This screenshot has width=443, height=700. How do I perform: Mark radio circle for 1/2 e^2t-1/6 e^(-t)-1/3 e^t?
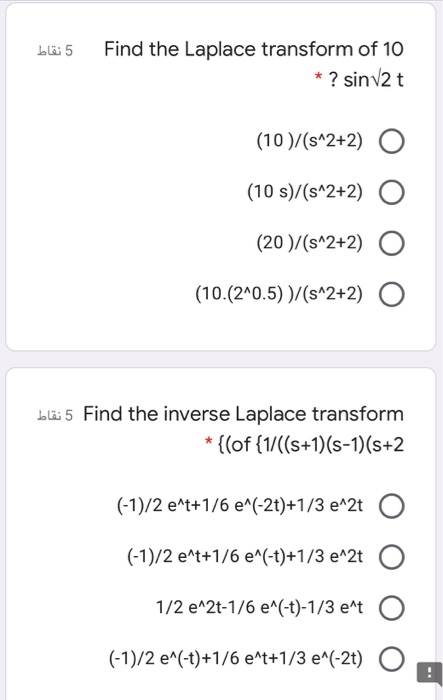pyautogui.click(x=392, y=608)
